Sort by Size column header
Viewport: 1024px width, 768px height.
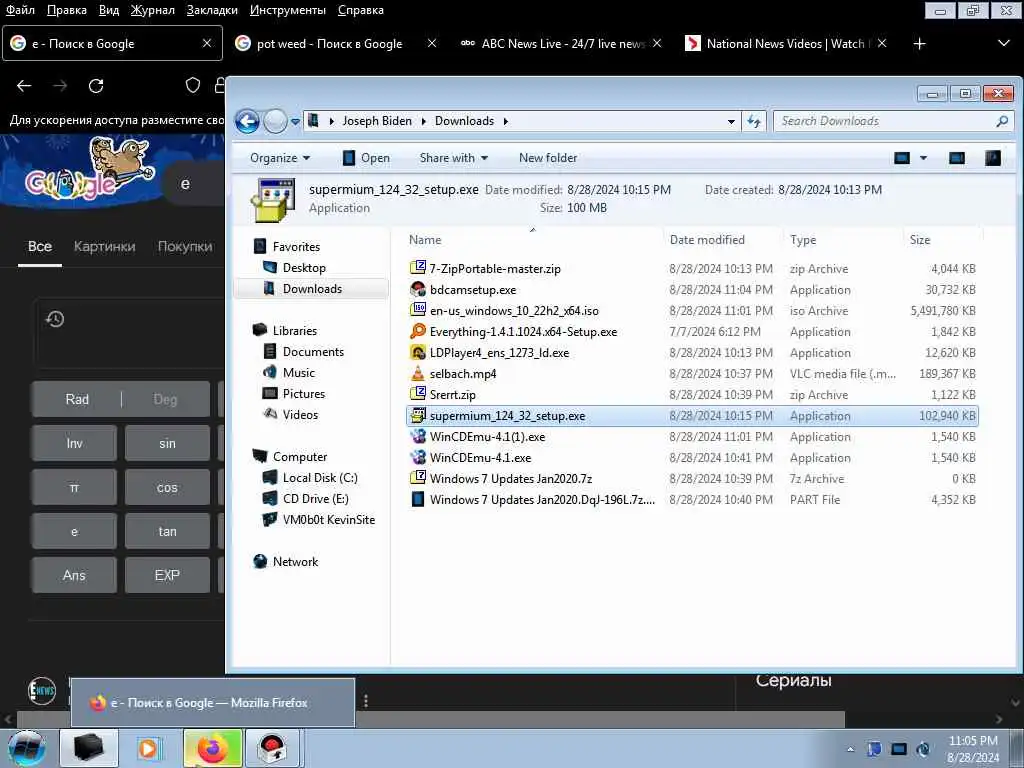point(942,240)
